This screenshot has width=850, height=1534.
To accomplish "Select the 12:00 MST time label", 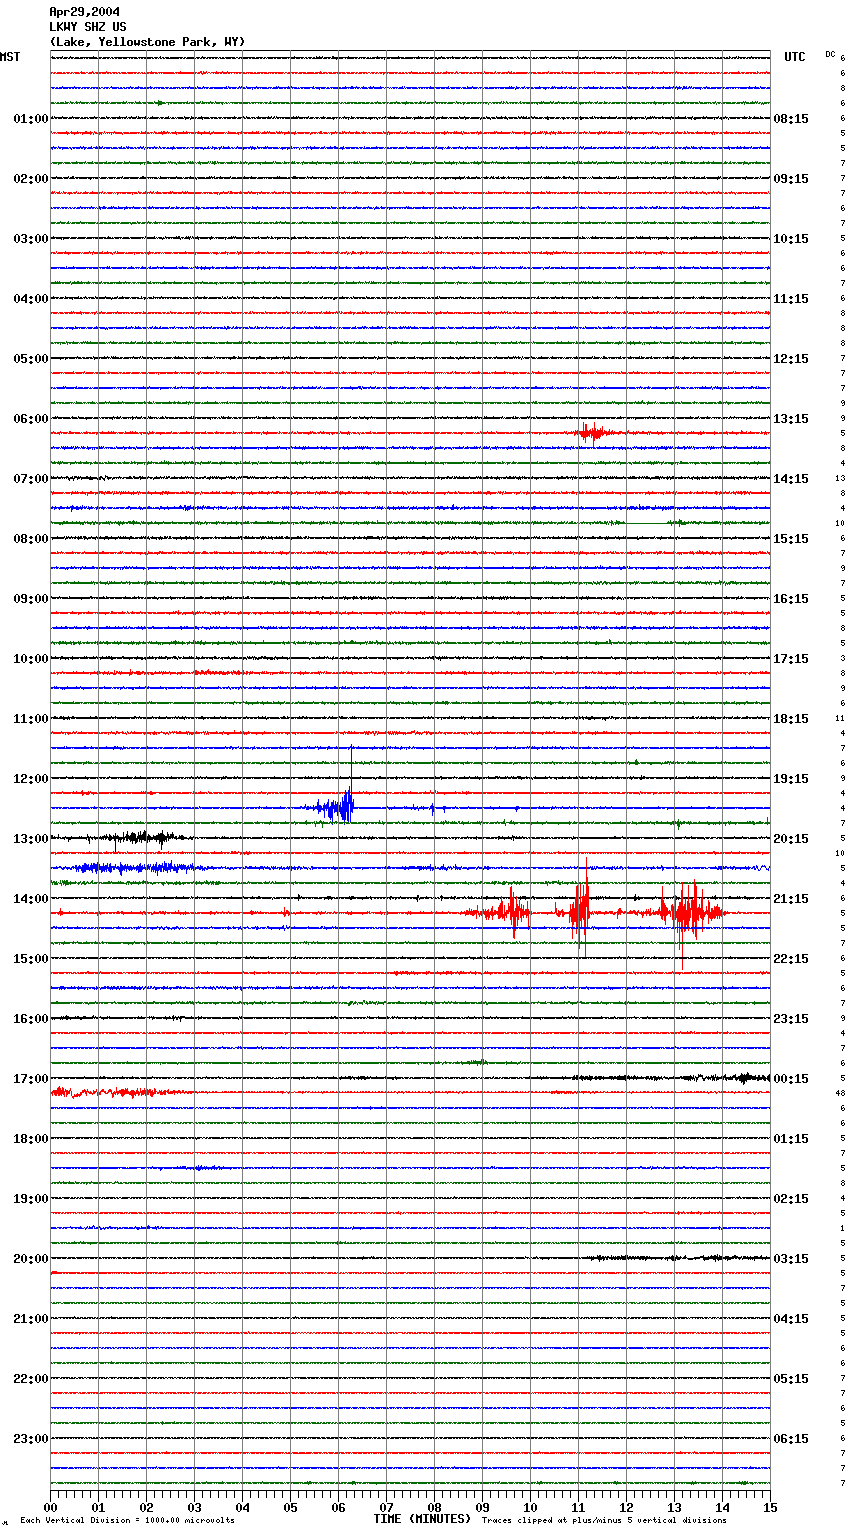I will tap(30, 779).
